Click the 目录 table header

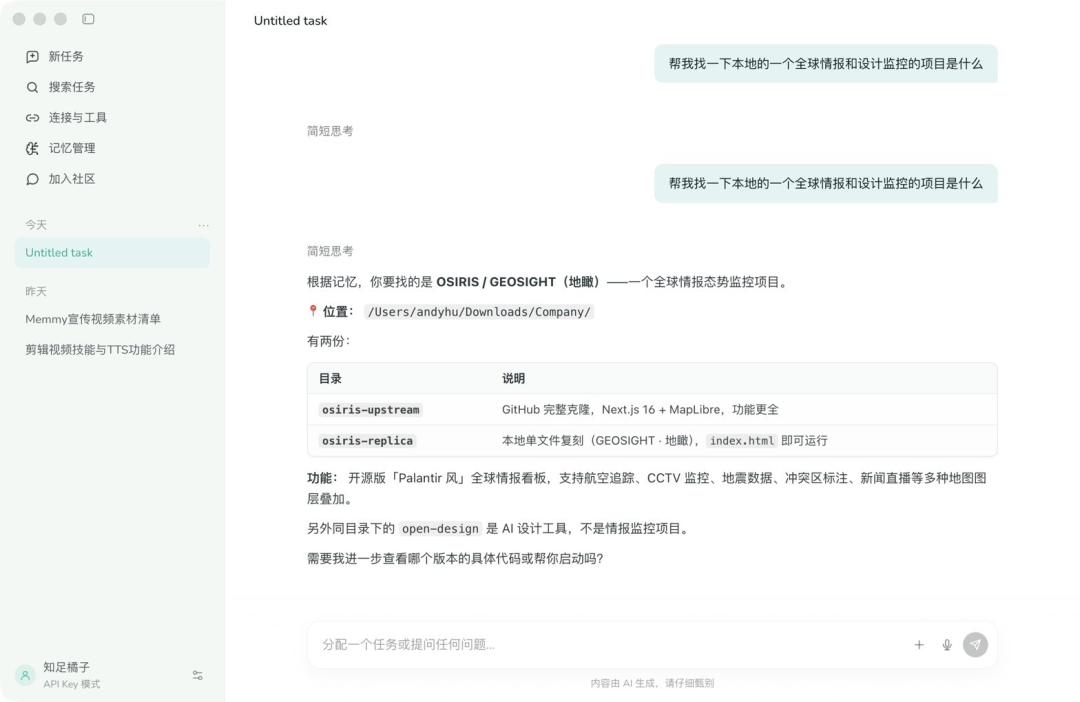point(330,378)
